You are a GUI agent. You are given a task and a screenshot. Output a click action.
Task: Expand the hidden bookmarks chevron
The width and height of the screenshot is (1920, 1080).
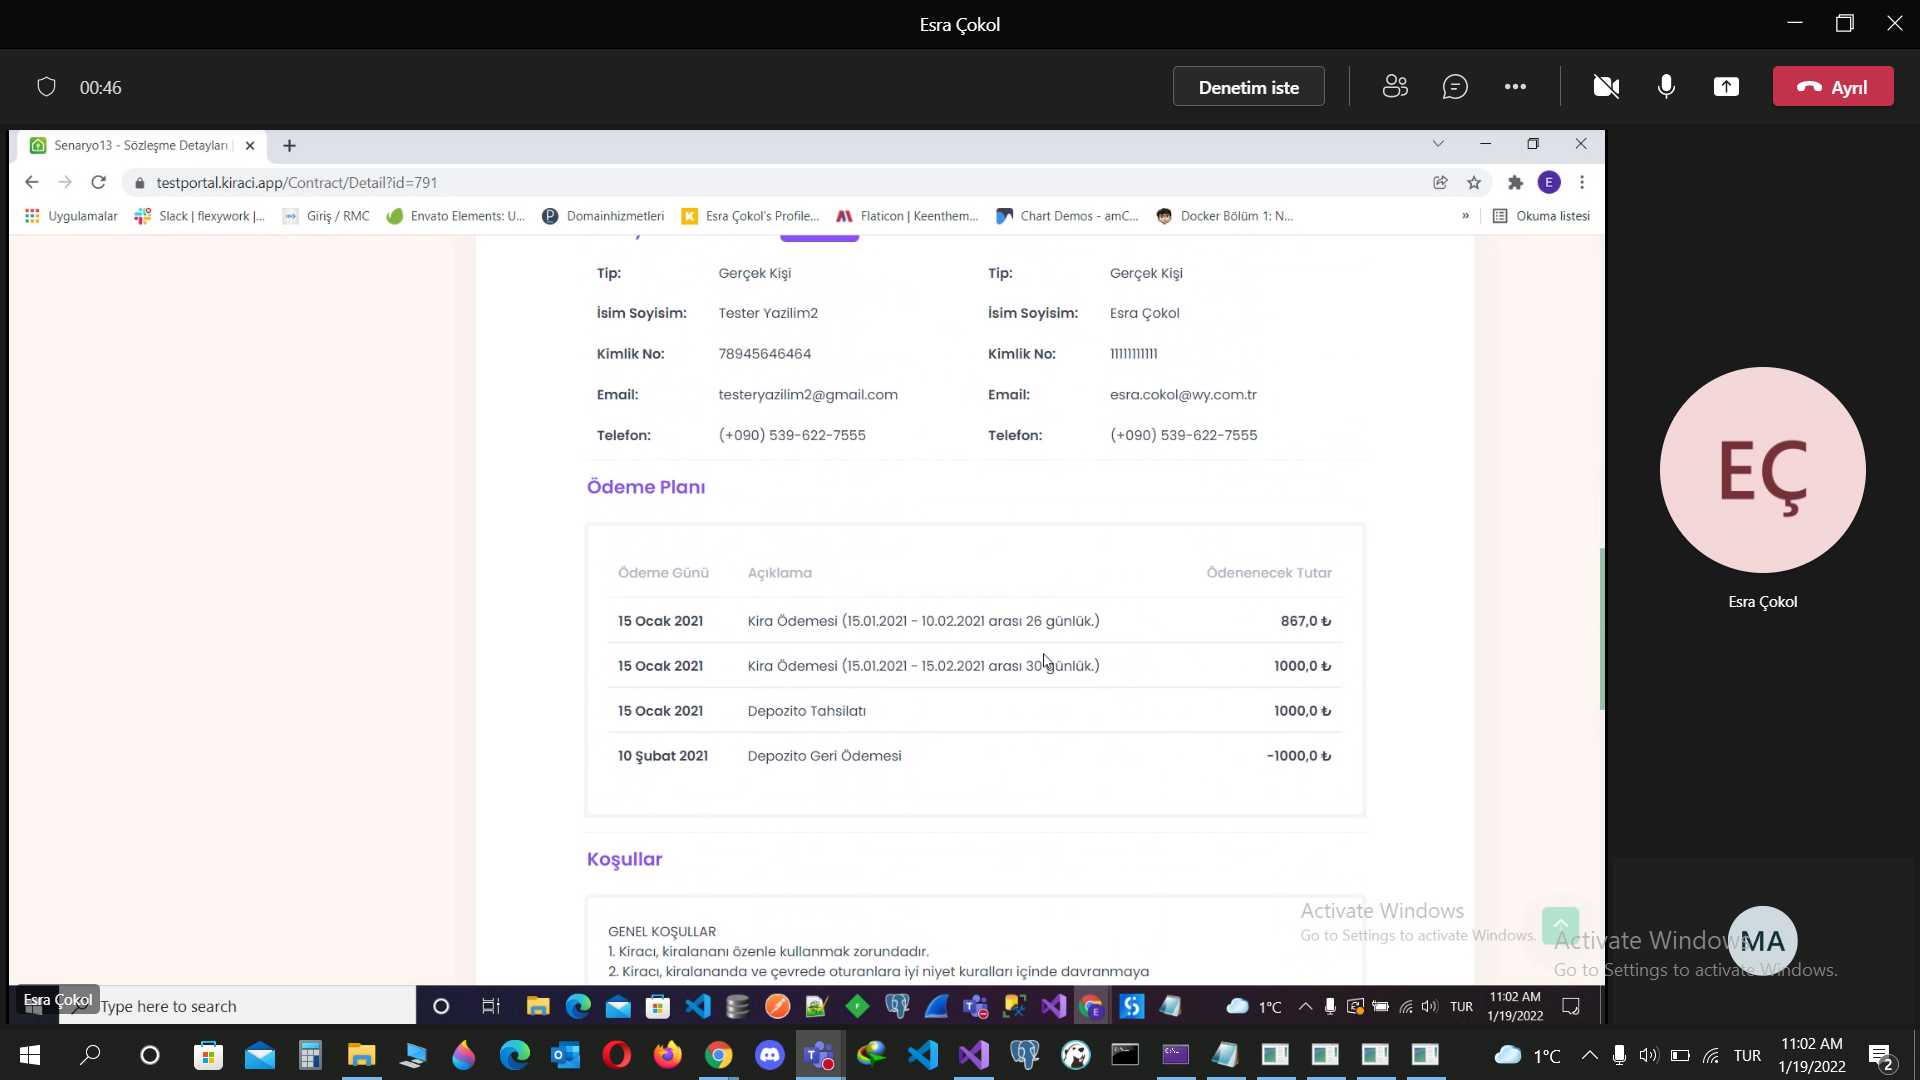click(1465, 216)
